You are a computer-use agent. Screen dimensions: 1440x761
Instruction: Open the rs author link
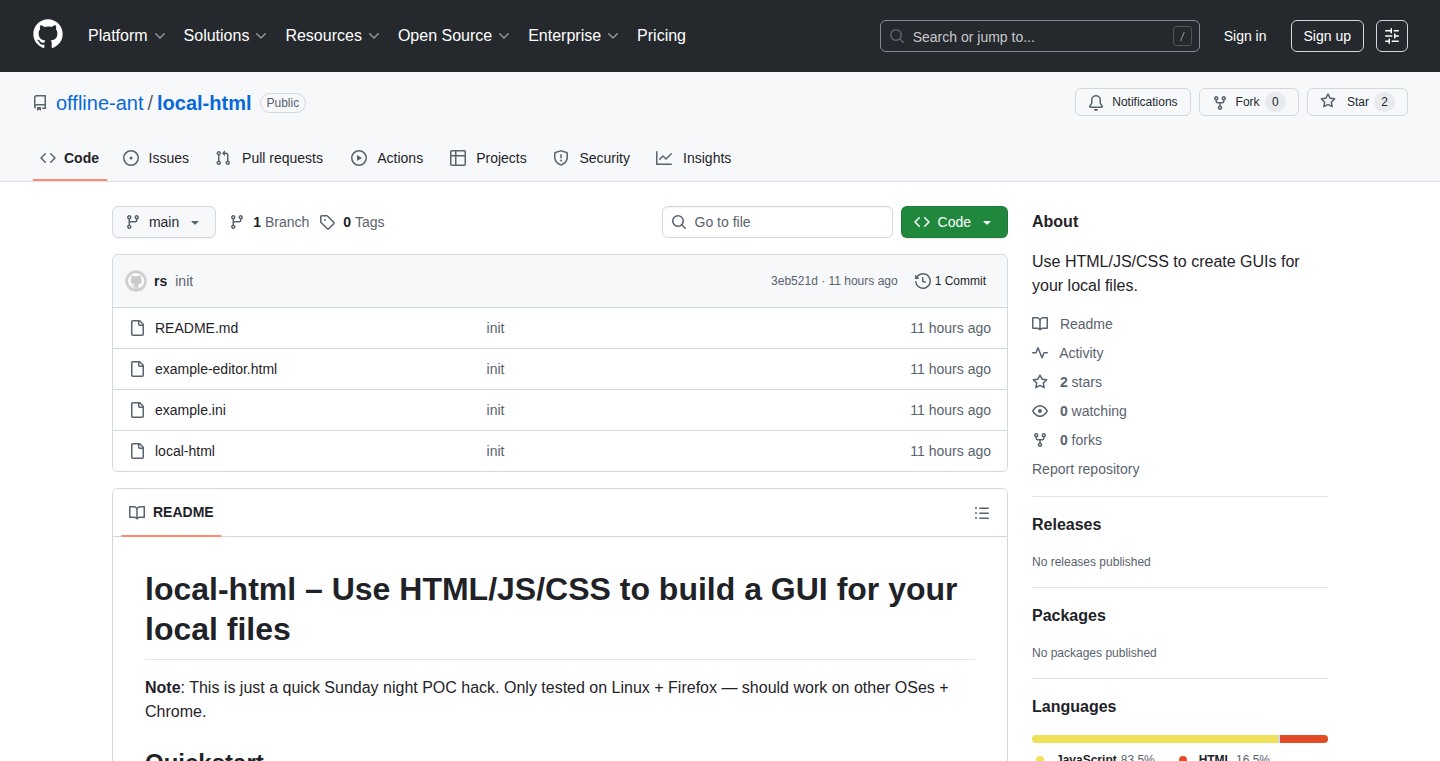pyautogui.click(x=161, y=281)
